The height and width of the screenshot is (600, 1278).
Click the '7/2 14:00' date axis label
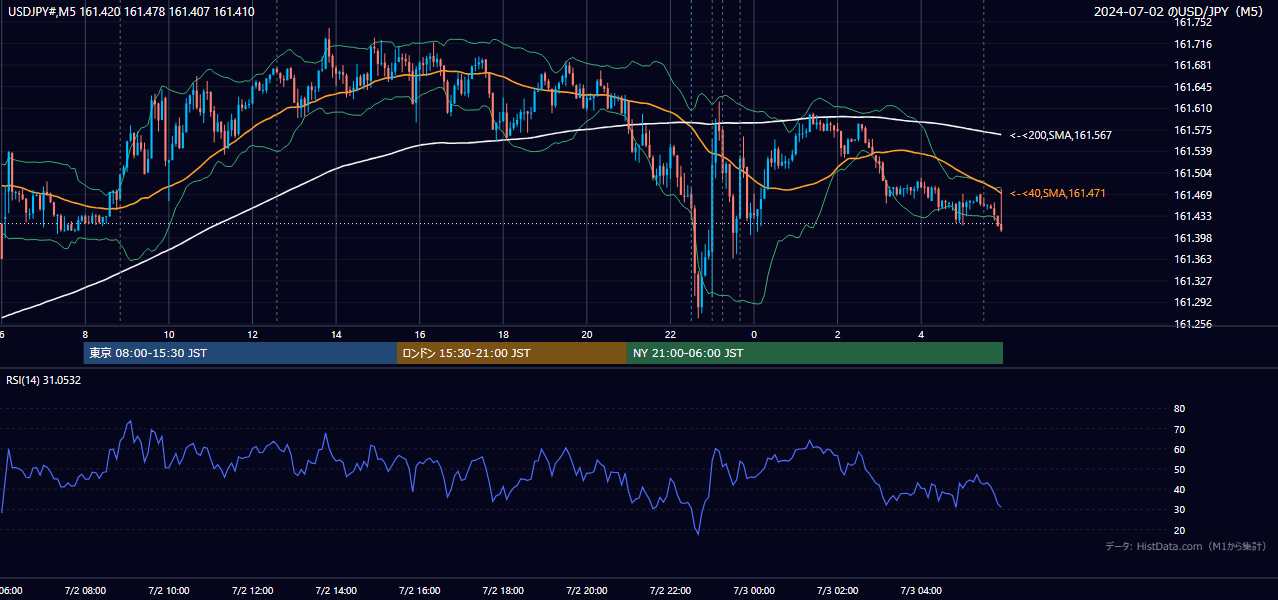336,591
